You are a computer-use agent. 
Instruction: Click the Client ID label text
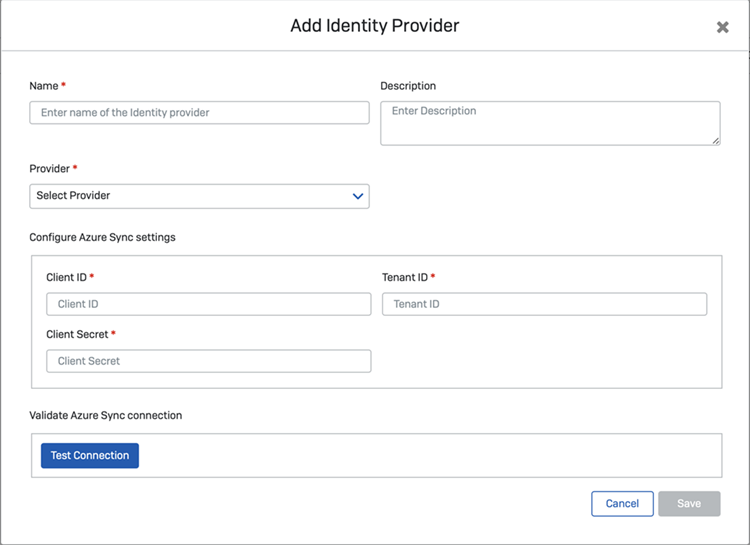(x=66, y=277)
